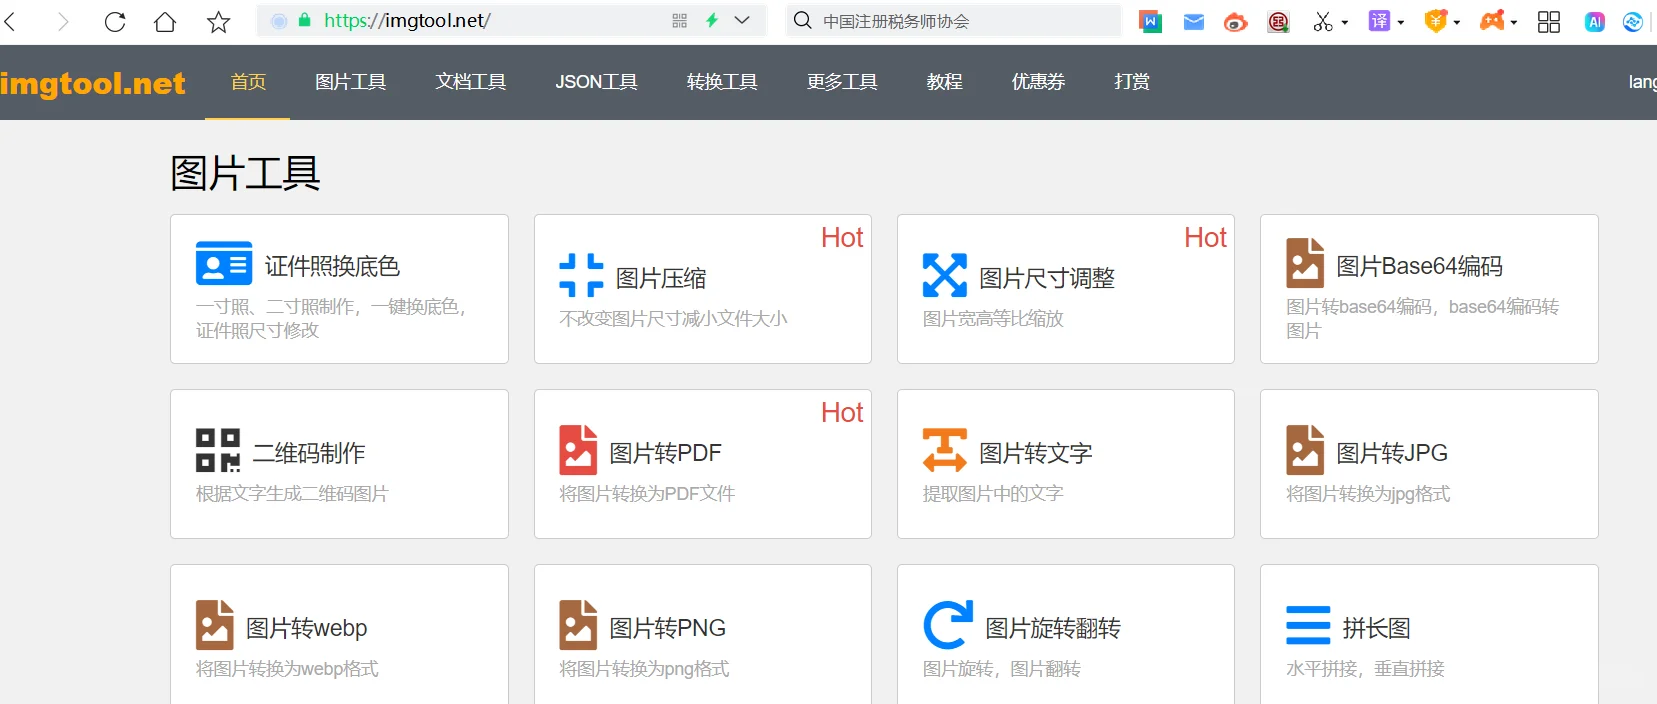Click the description 根据文字生成二维码图片
Image resolution: width=1657 pixels, height=704 pixels.
(292, 494)
